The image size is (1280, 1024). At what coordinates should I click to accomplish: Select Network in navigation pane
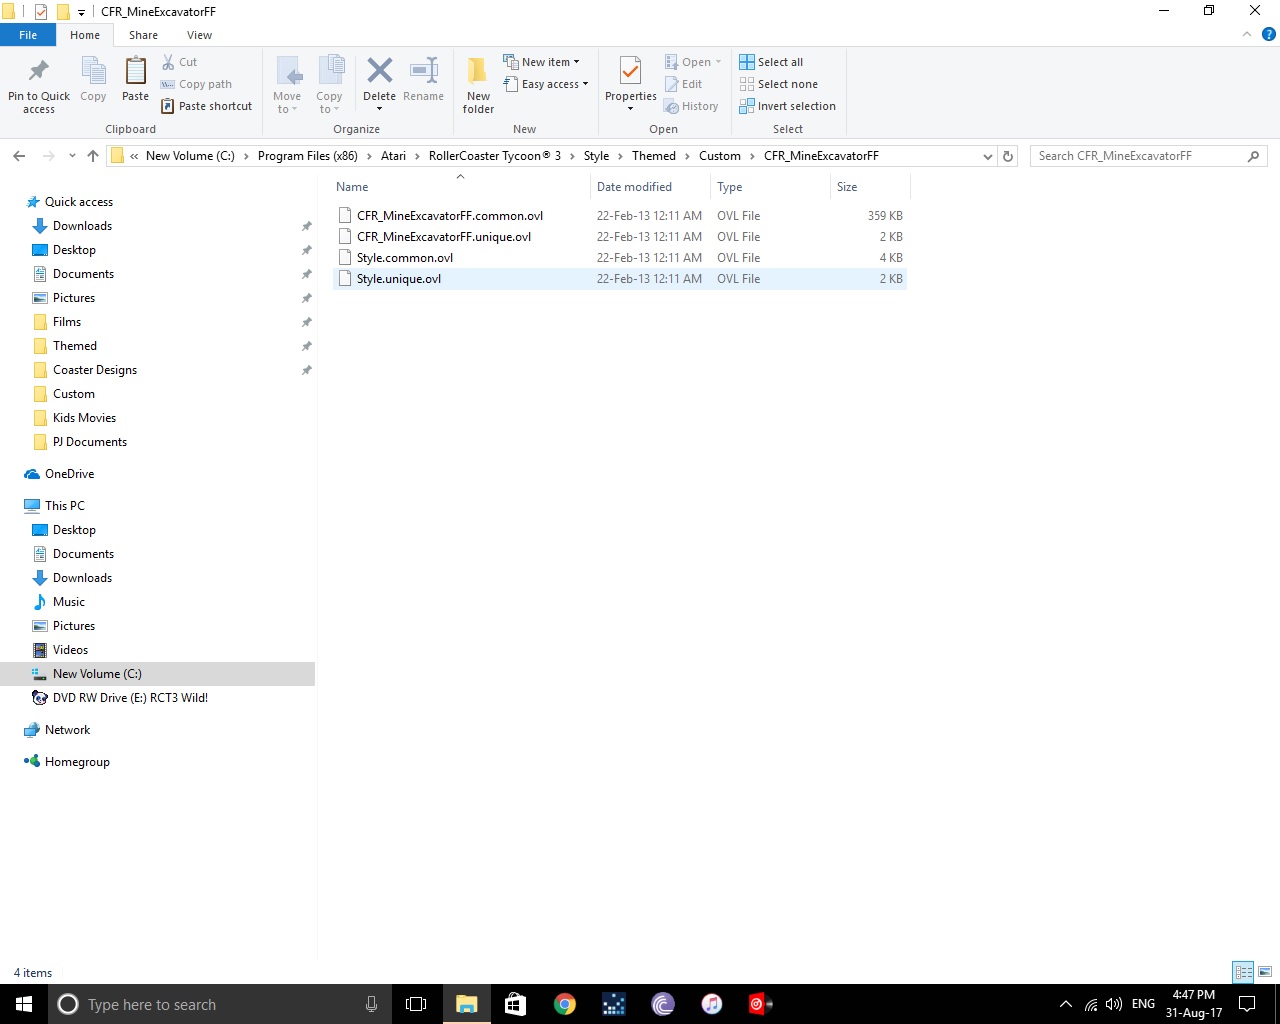click(67, 730)
